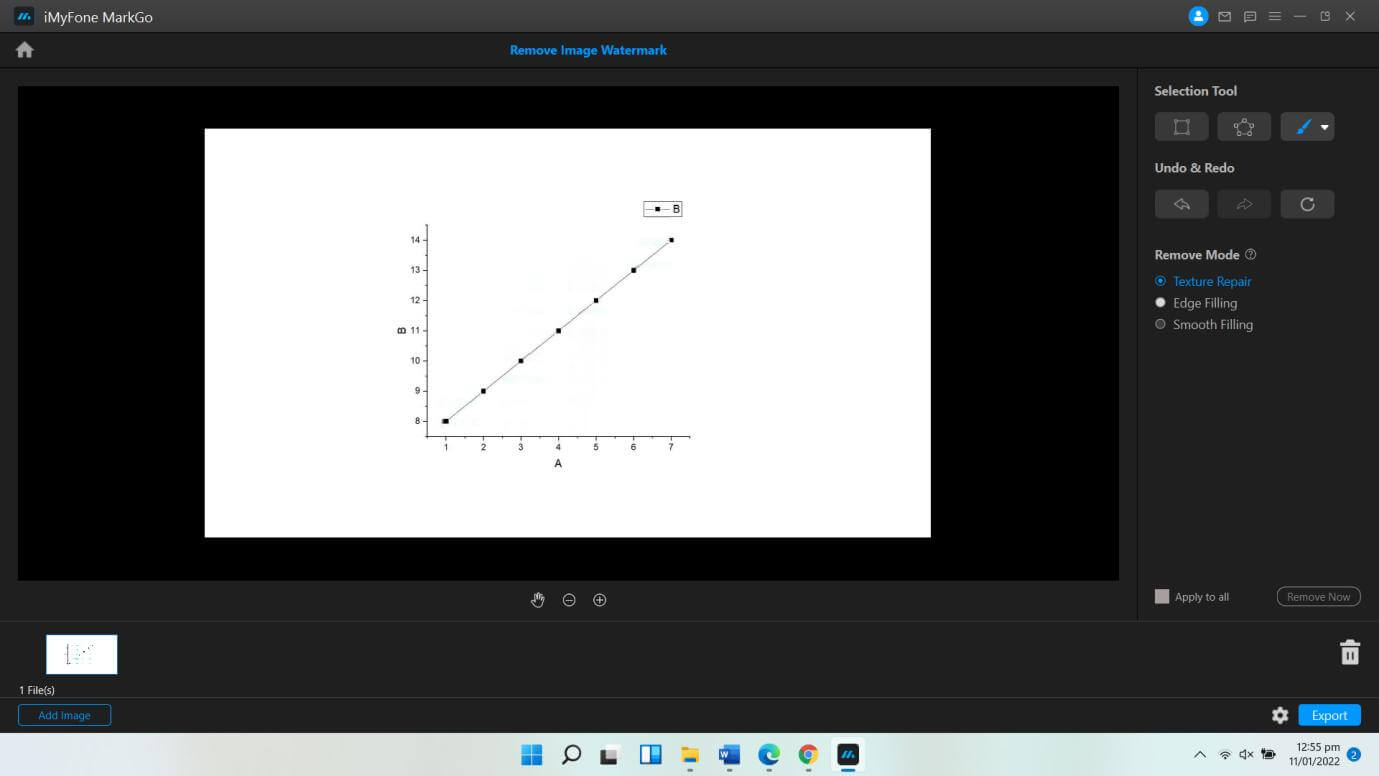The height and width of the screenshot is (776, 1379).
Task: Open taskbar Search
Action: click(x=571, y=754)
